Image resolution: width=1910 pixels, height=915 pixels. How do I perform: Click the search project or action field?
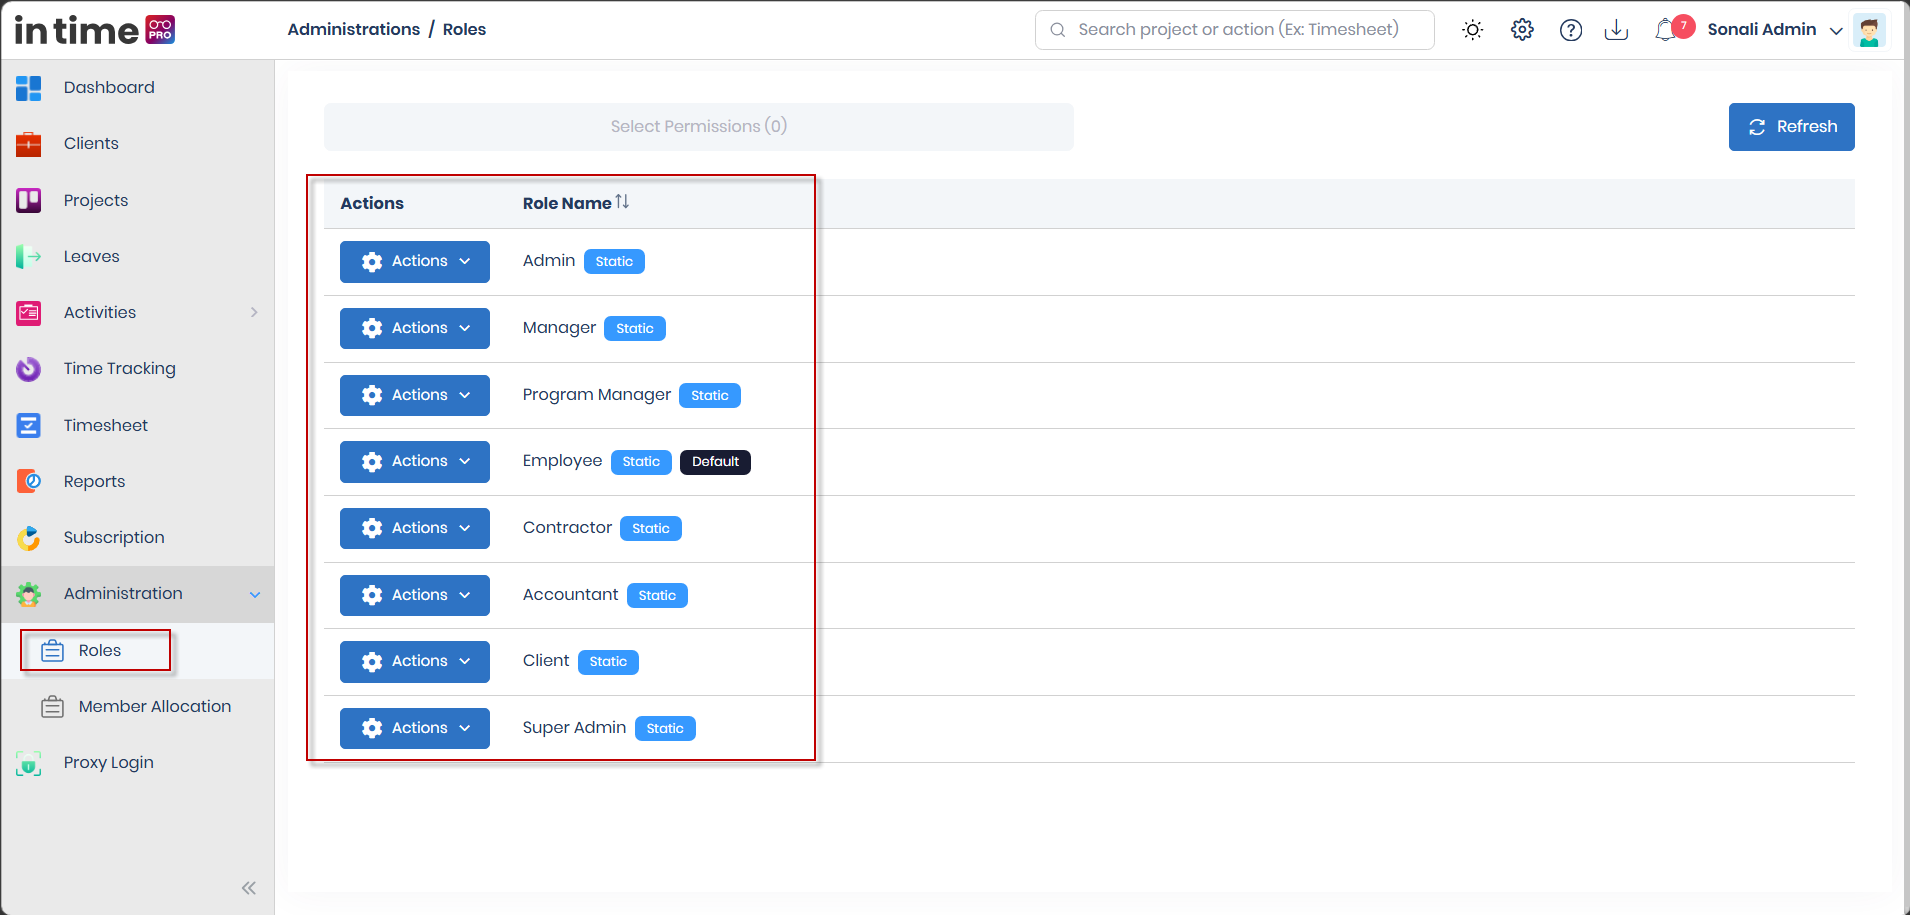tap(1234, 30)
